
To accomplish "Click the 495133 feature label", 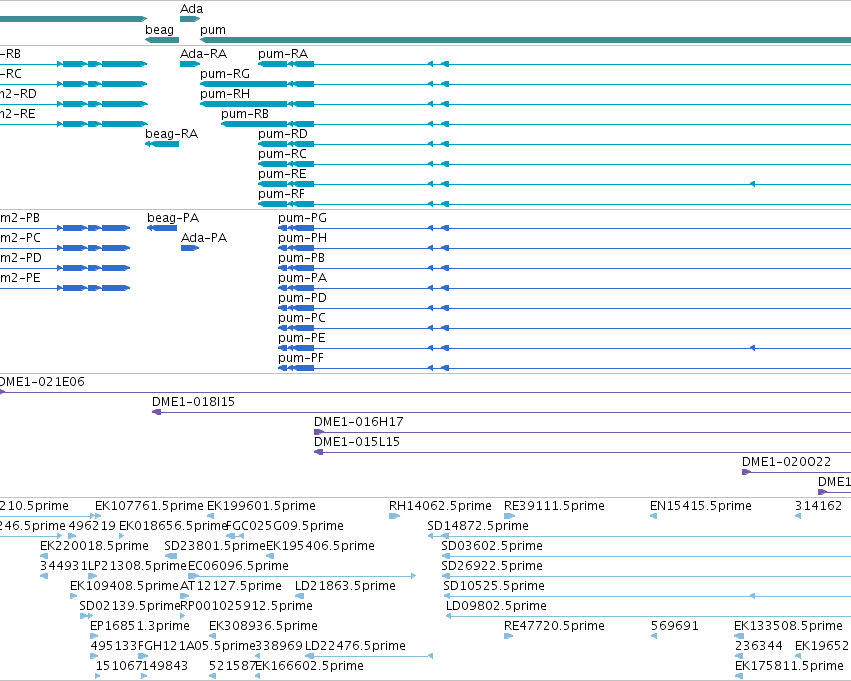I will [114, 647].
